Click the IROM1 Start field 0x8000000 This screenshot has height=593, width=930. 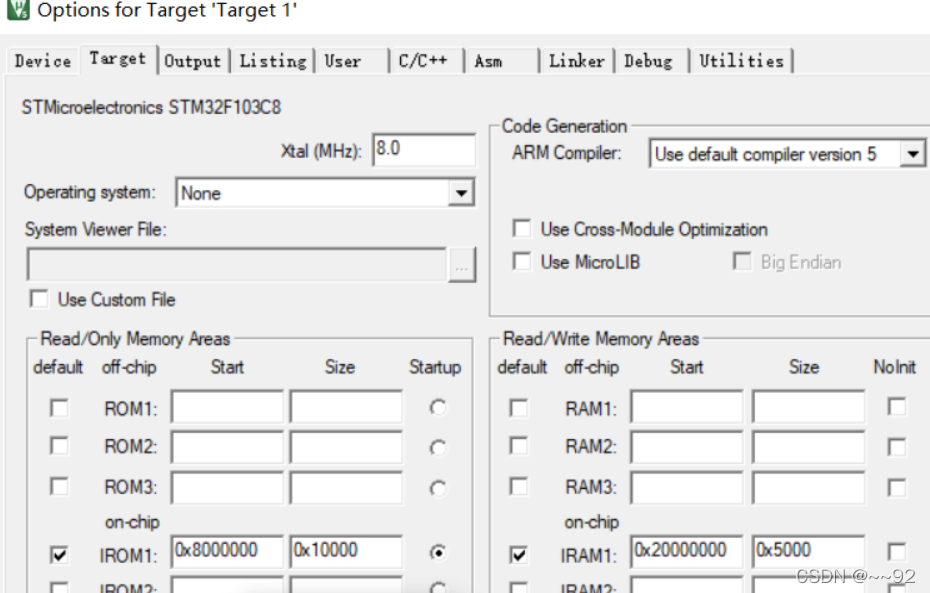coord(227,551)
